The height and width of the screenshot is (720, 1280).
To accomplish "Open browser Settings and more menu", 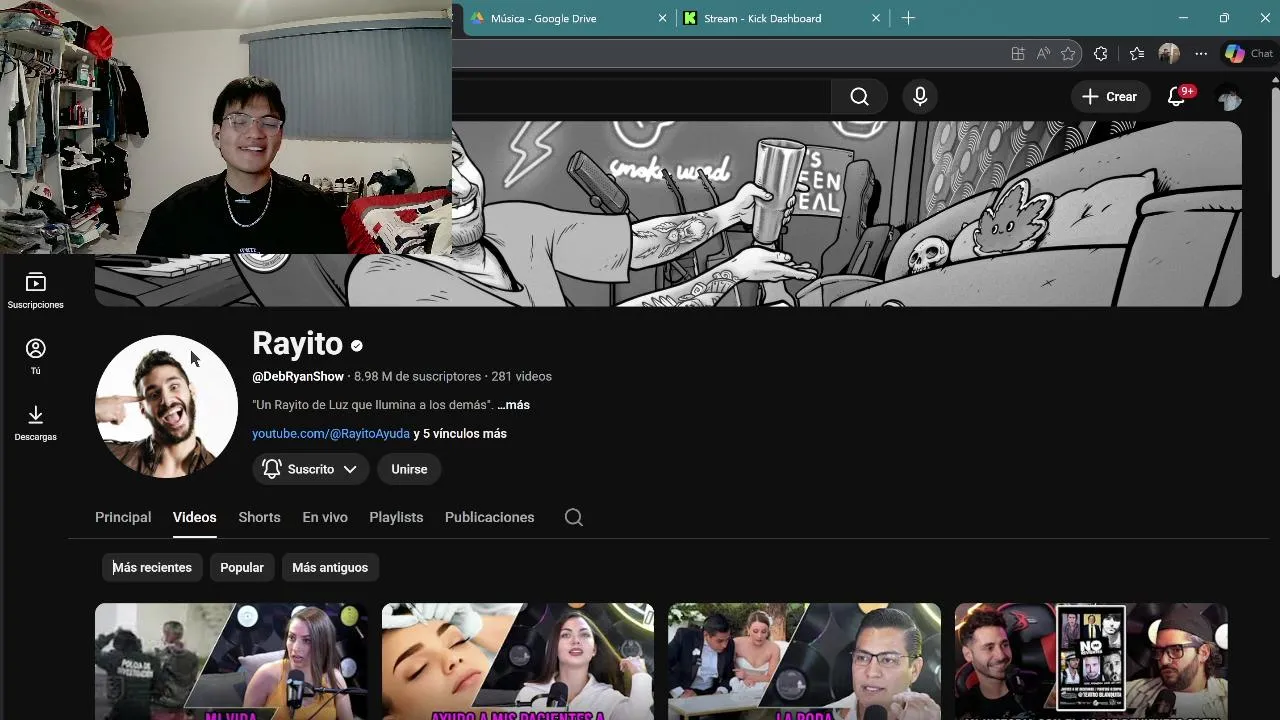I will [1201, 54].
